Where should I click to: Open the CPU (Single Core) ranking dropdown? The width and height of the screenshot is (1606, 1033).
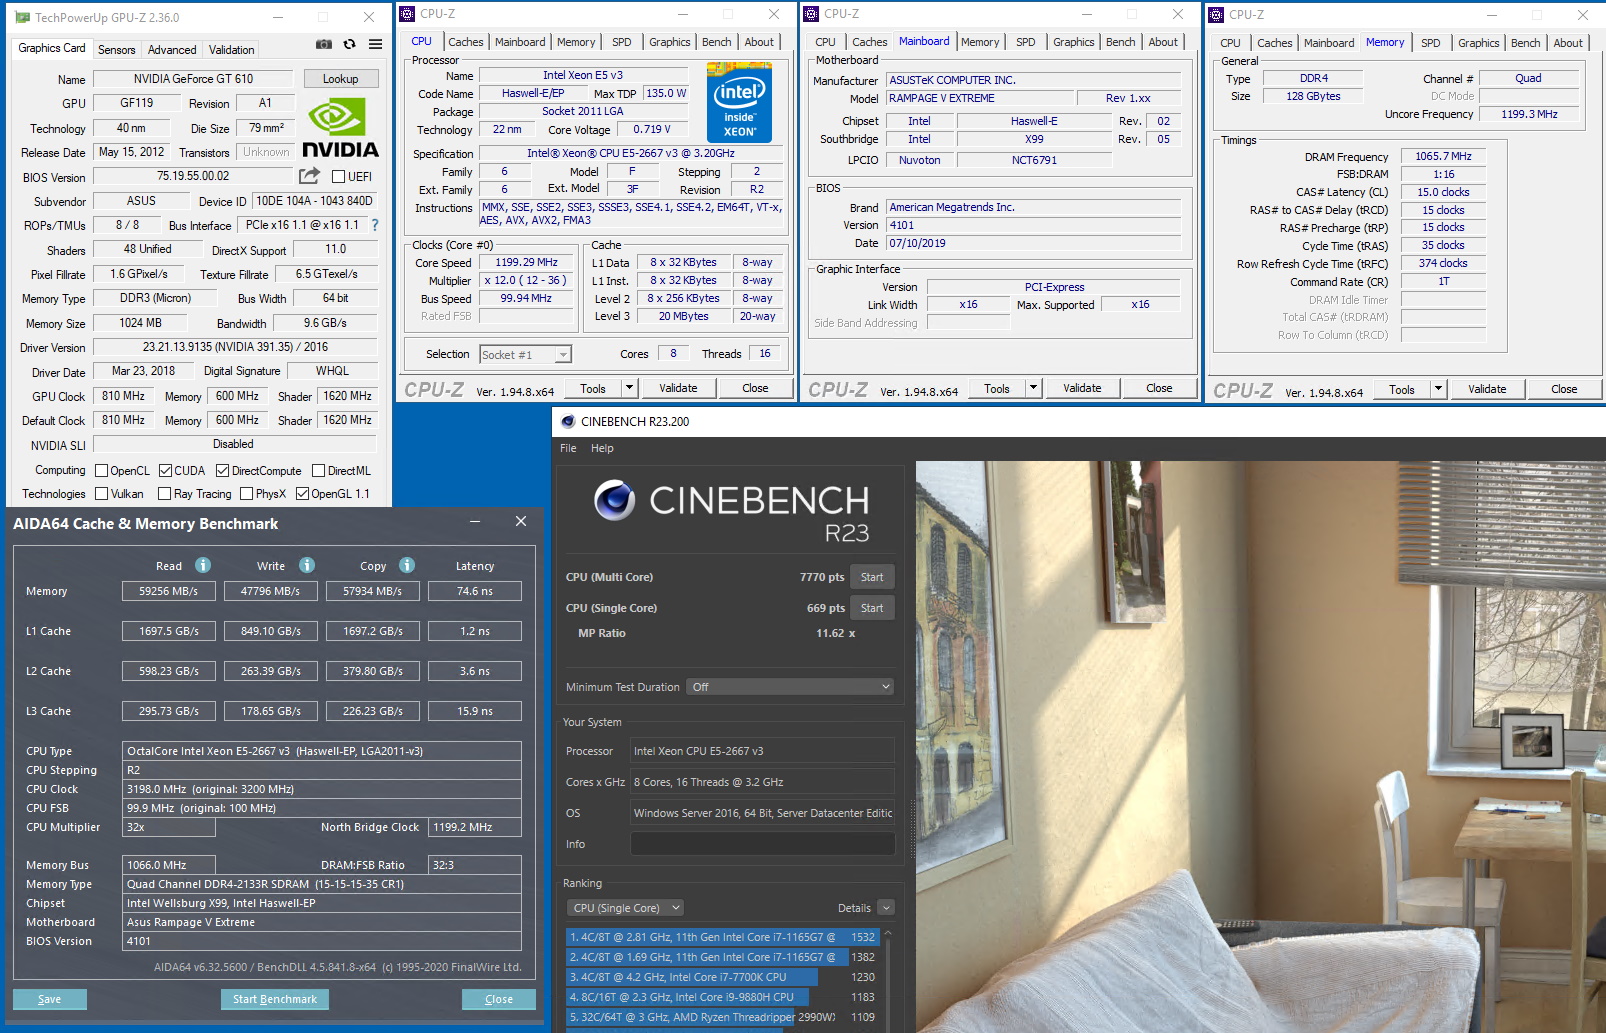point(625,908)
